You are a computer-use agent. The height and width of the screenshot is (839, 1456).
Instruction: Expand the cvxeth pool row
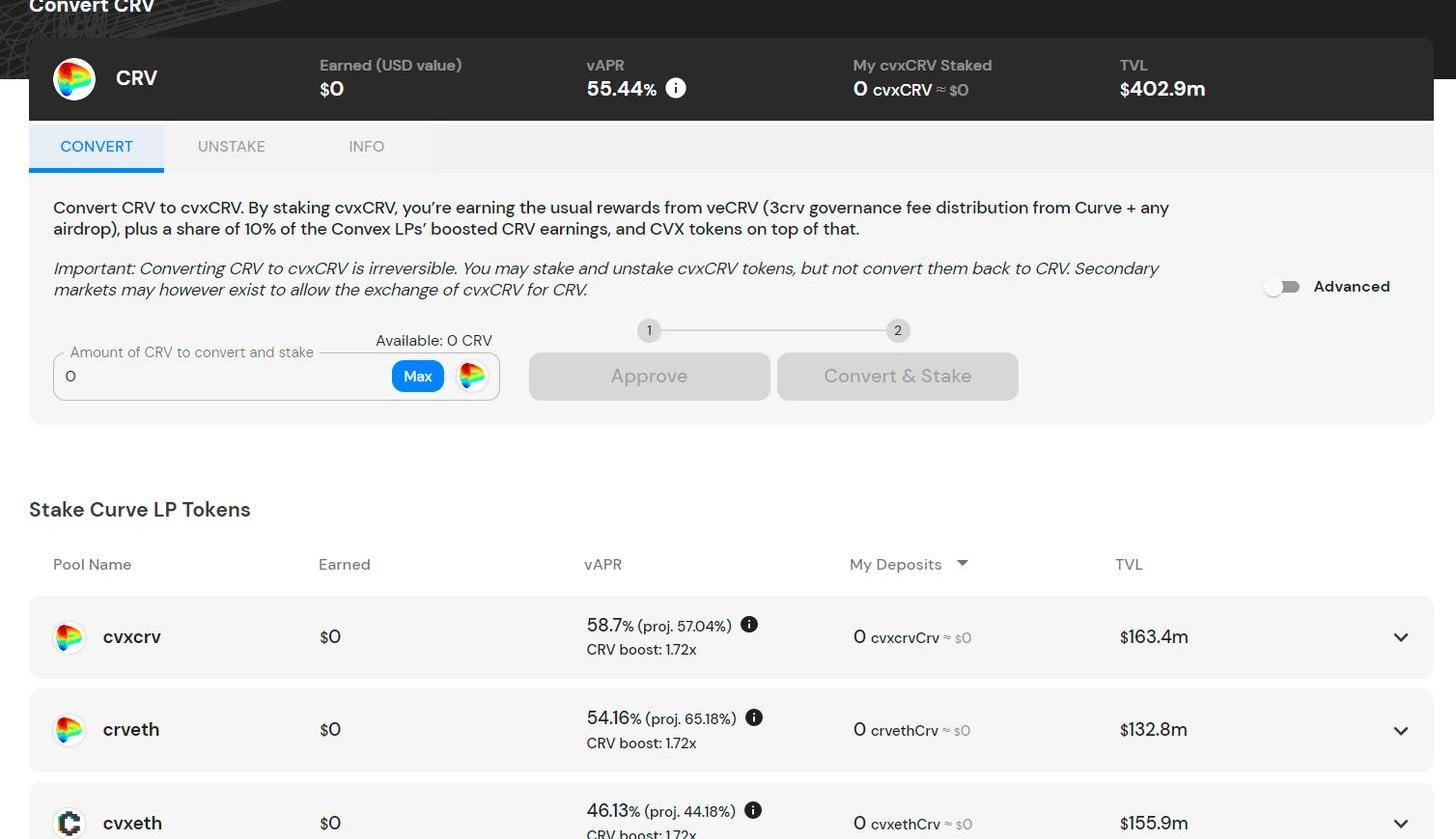click(x=1400, y=823)
